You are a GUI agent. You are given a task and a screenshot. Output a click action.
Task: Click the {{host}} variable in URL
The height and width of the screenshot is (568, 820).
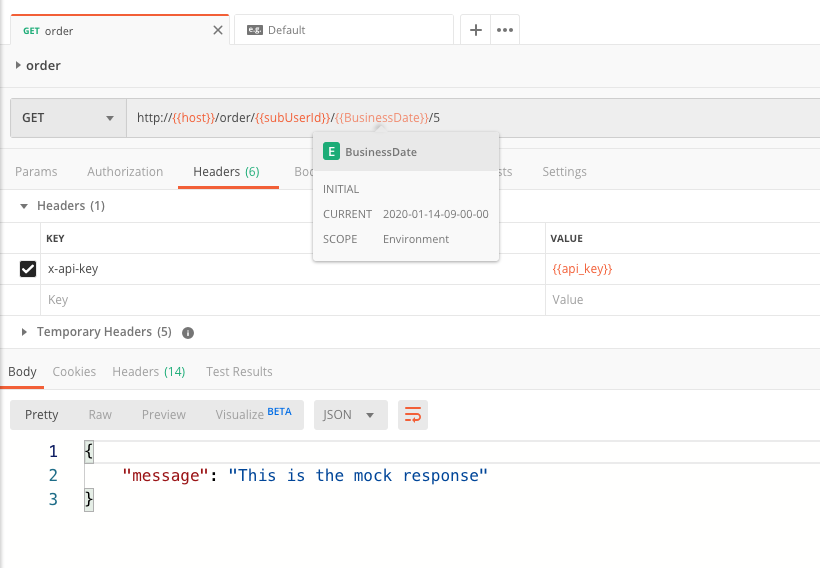point(193,118)
